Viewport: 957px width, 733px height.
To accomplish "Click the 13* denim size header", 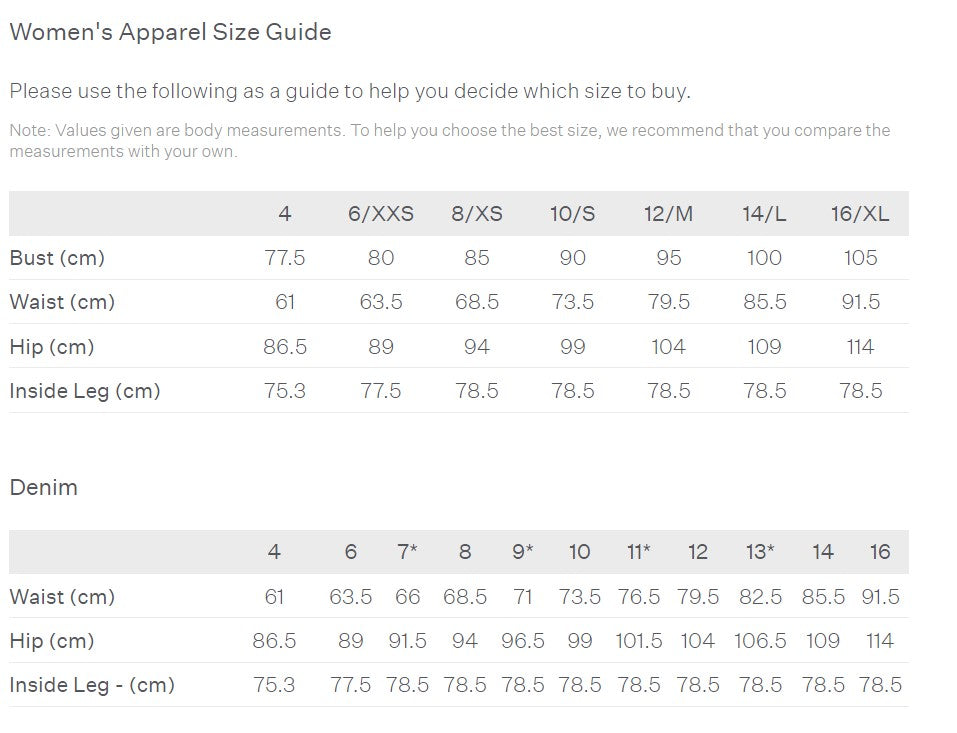I will click(760, 552).
